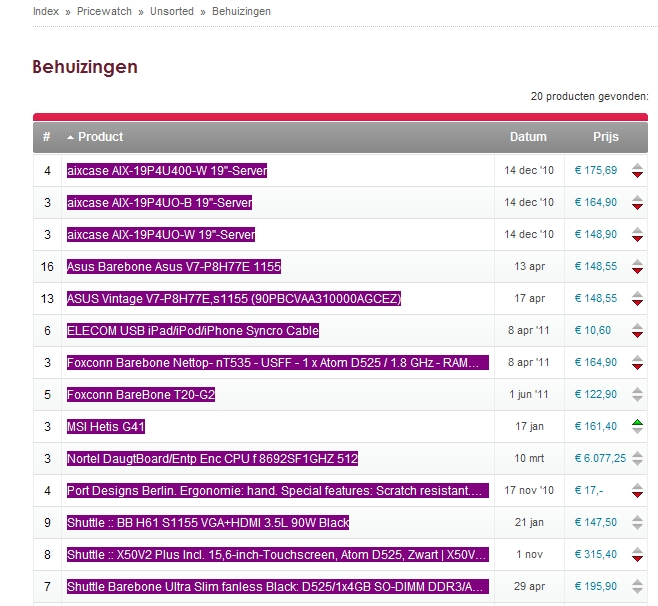Sort table by # column header
The height and width of the screenshot is (606, 658).
(x=47, y=137)
